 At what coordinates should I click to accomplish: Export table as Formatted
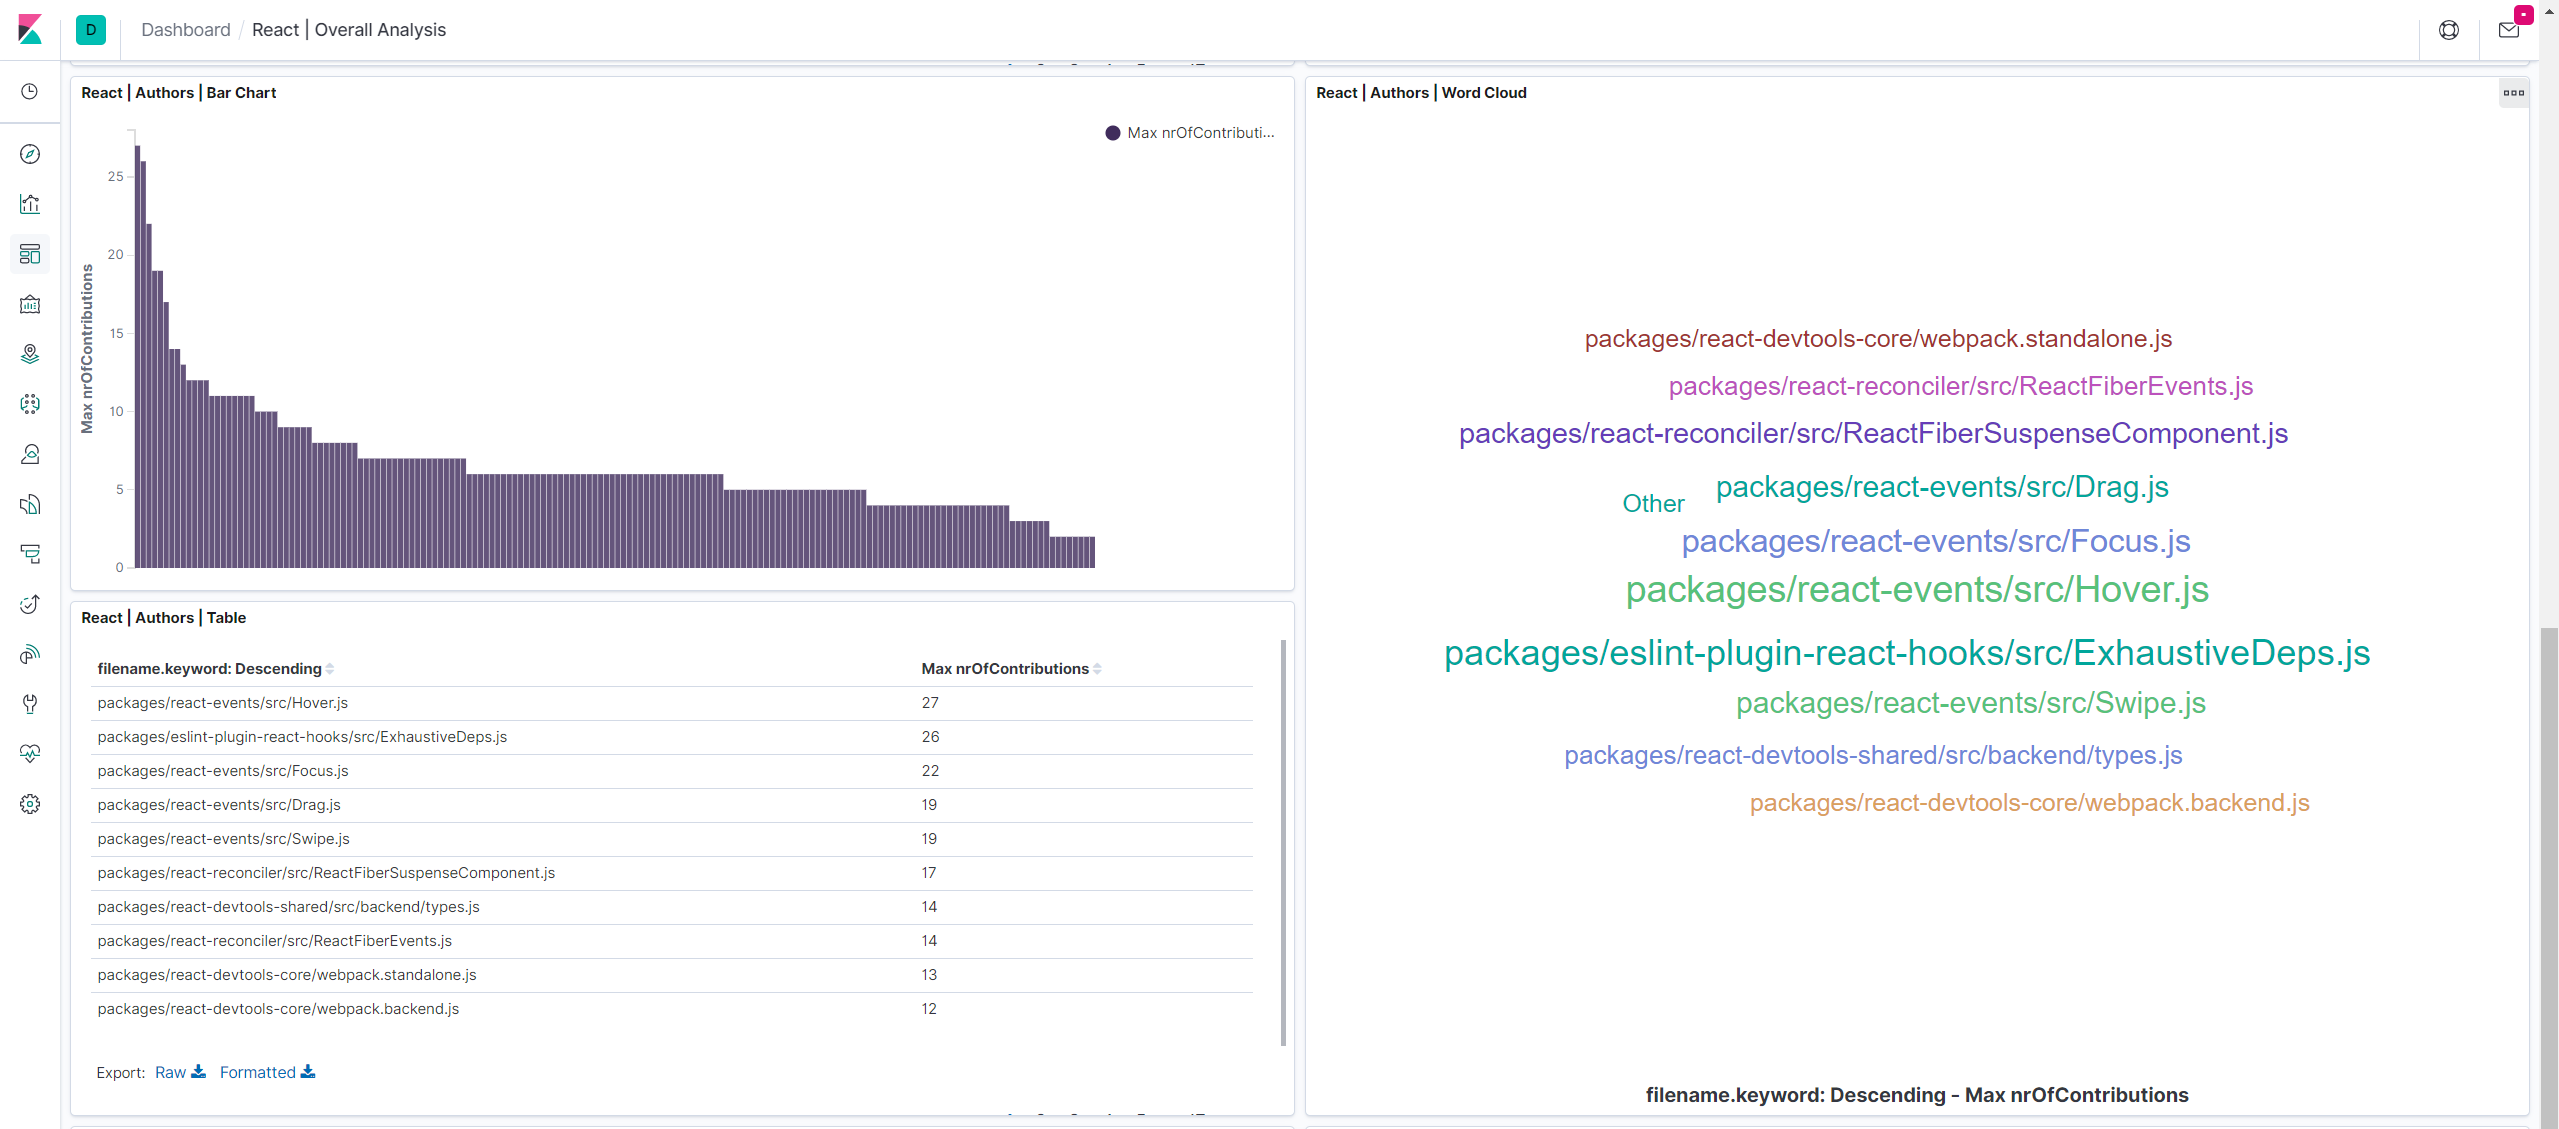(x=267, y=1072)
